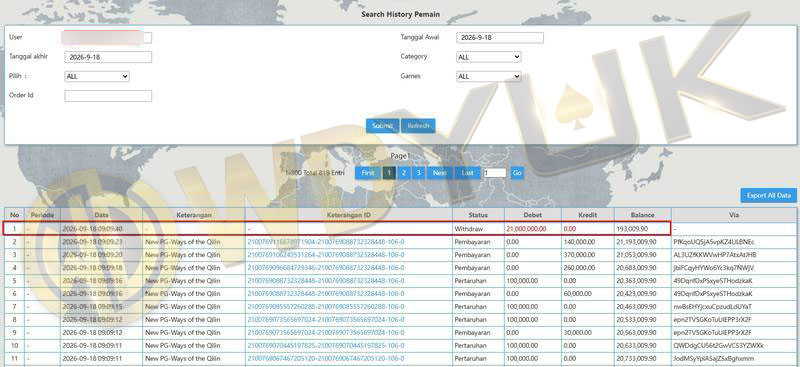Screen dimensions: 800x367
Task: Open the Pilih dropdown
Action: pos(96,77)
